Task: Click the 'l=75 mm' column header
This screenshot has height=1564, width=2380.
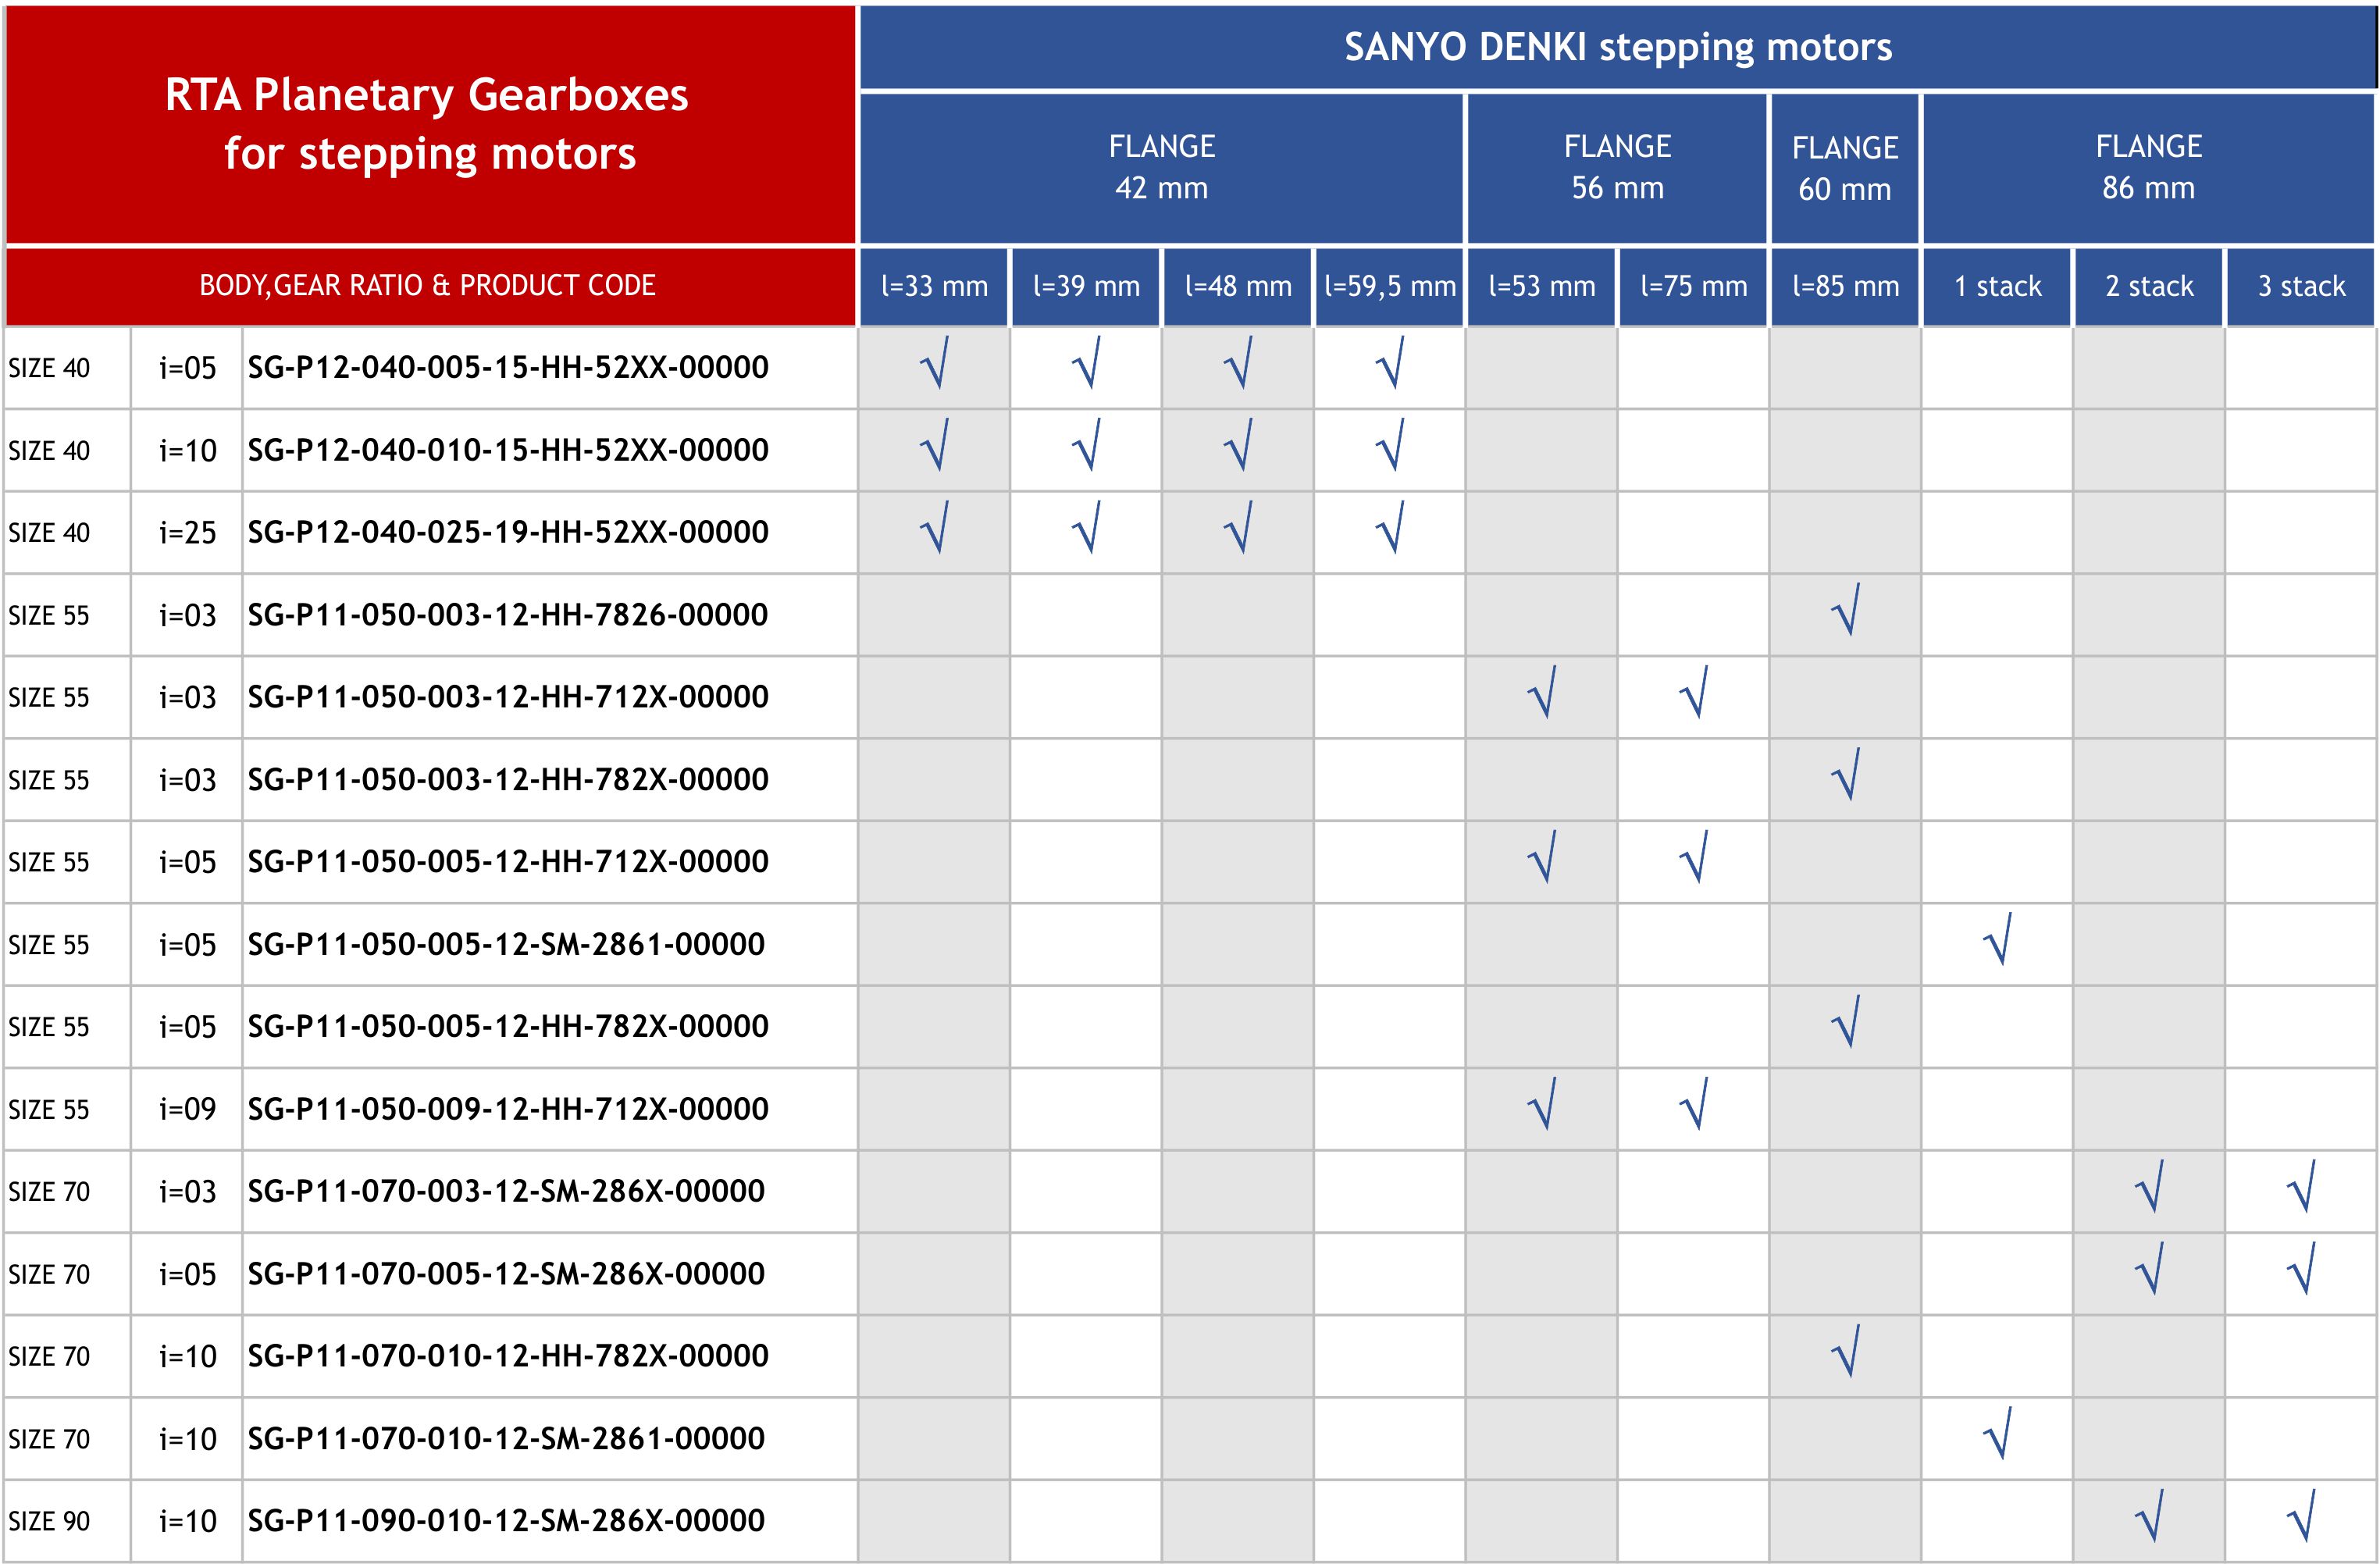Action: tap(1693, 286)
